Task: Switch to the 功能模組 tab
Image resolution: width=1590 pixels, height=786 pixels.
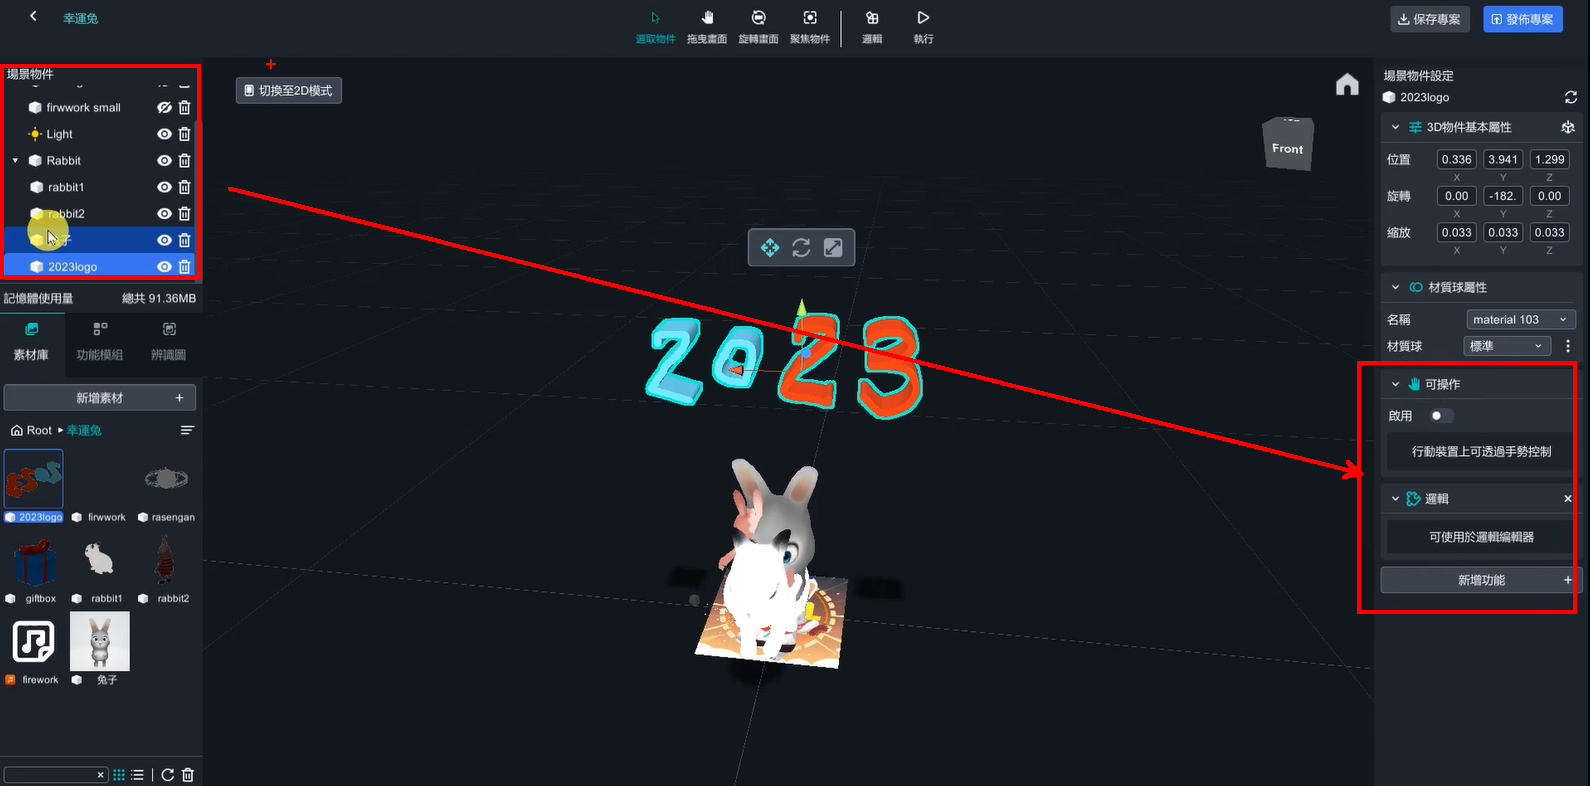Action: click(x=100, y=341)
